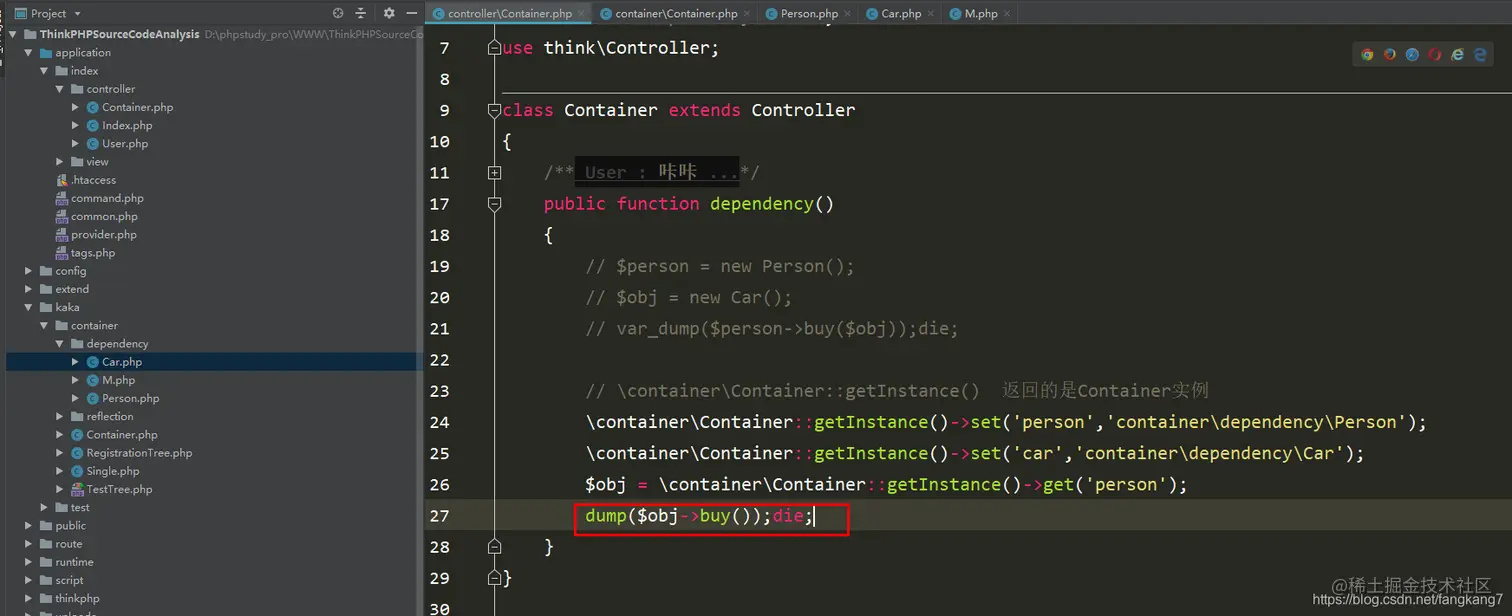Screen dimensions: 1512x616
Task: Expand the runtime folder
Action: tap(28, 562)
